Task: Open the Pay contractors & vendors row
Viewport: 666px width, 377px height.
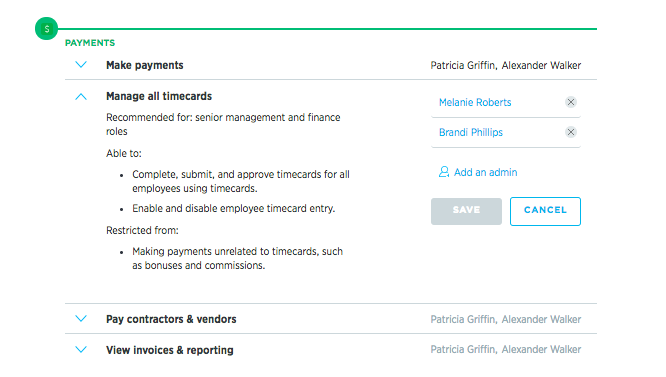Action: [331, 319]
